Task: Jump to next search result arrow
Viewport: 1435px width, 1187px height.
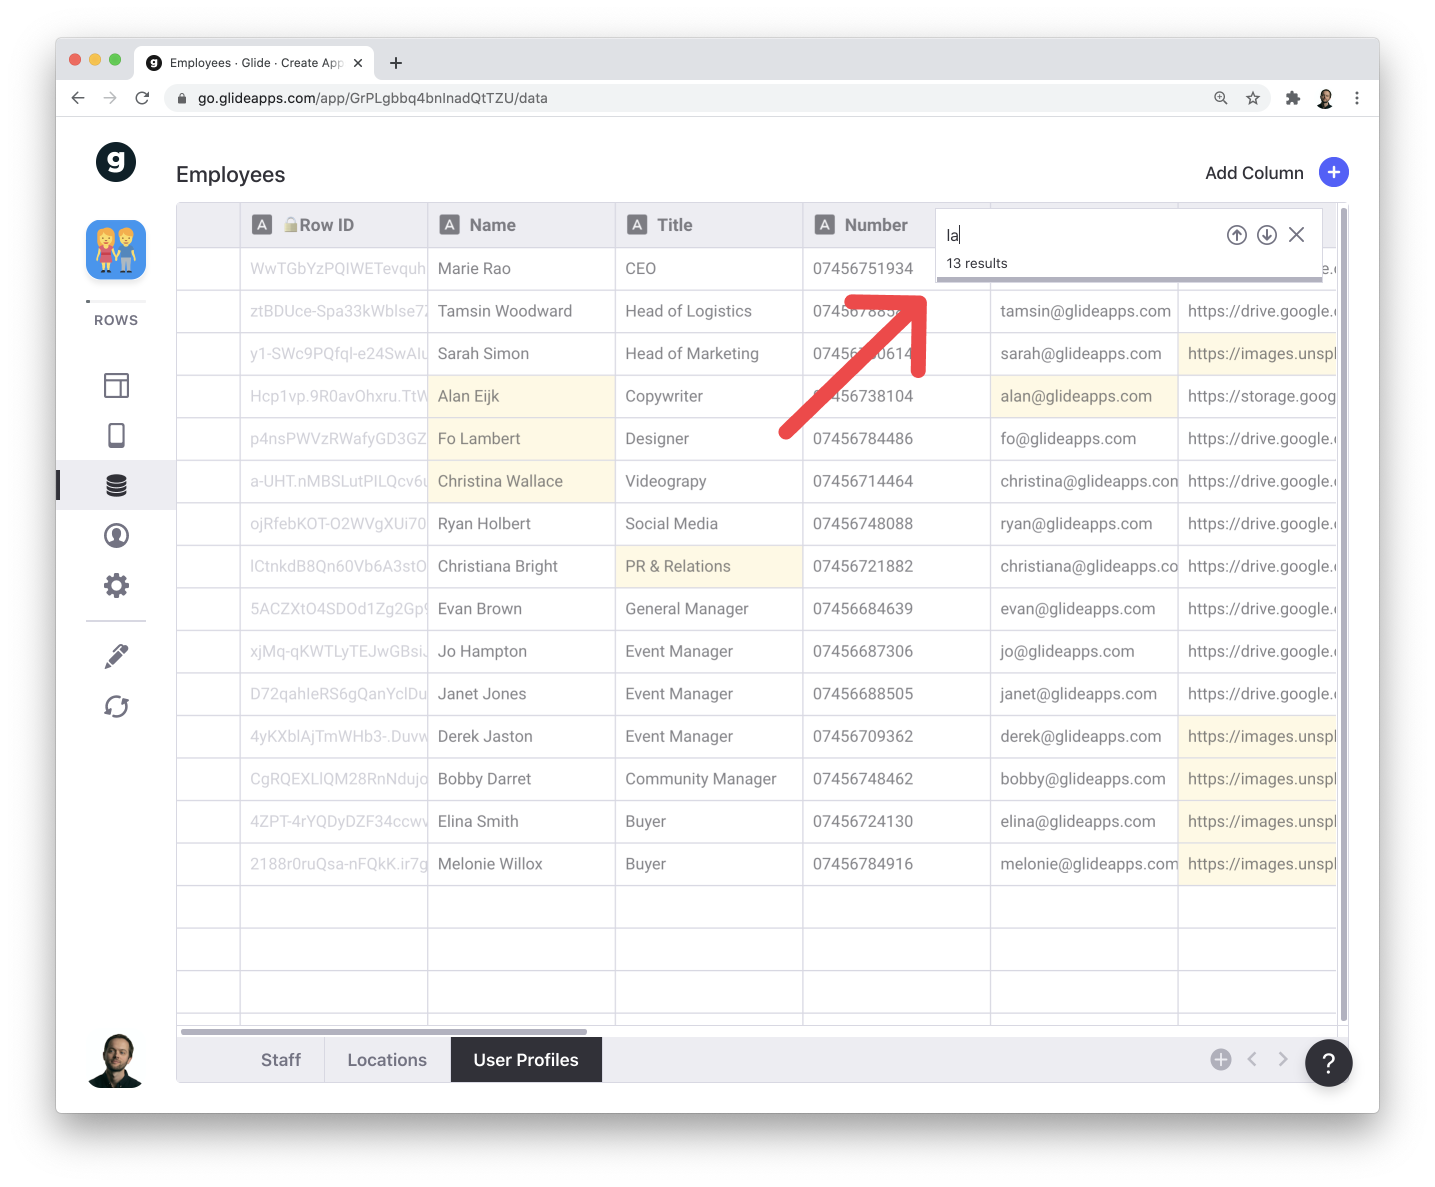Action: click(x=1267, y=235)
